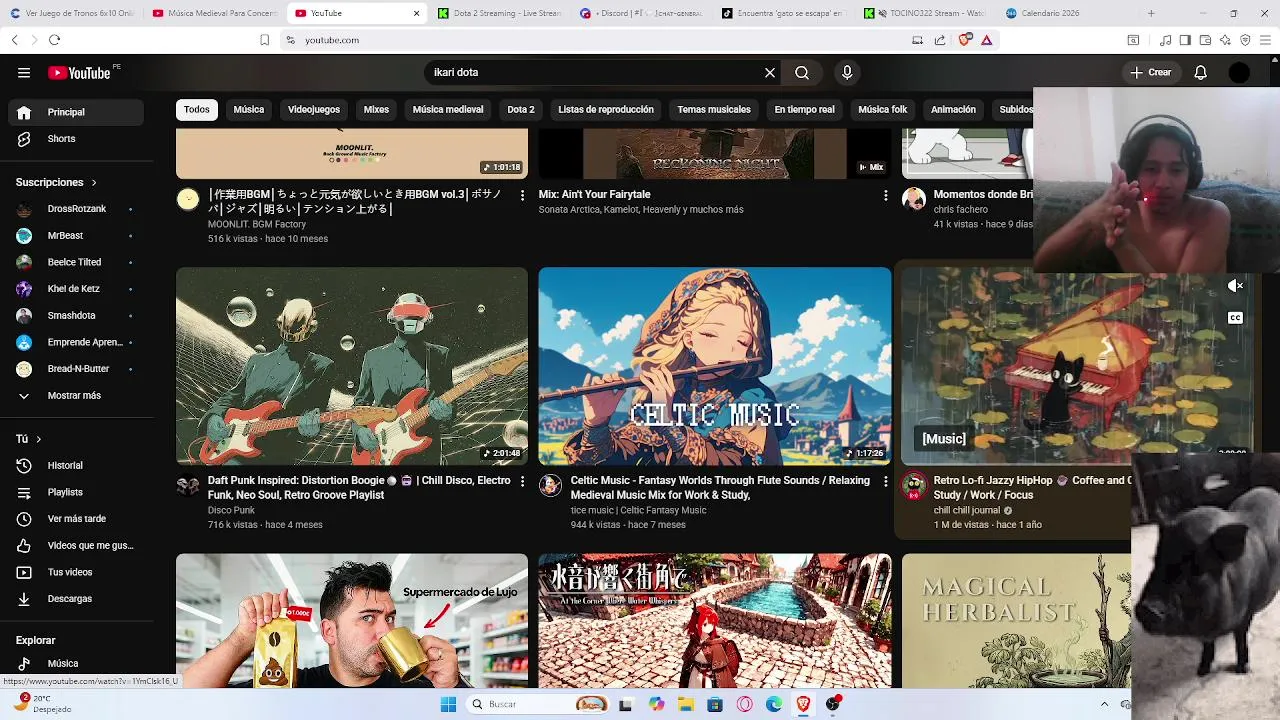Open Tus videos in the sidebar
The image size is (1280, 720).
[x=76, y=572]
